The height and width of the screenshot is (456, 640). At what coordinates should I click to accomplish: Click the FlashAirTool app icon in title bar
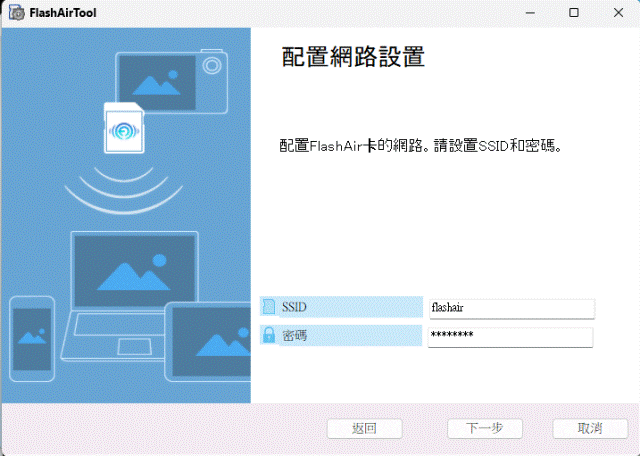click(x=17, y=13)
